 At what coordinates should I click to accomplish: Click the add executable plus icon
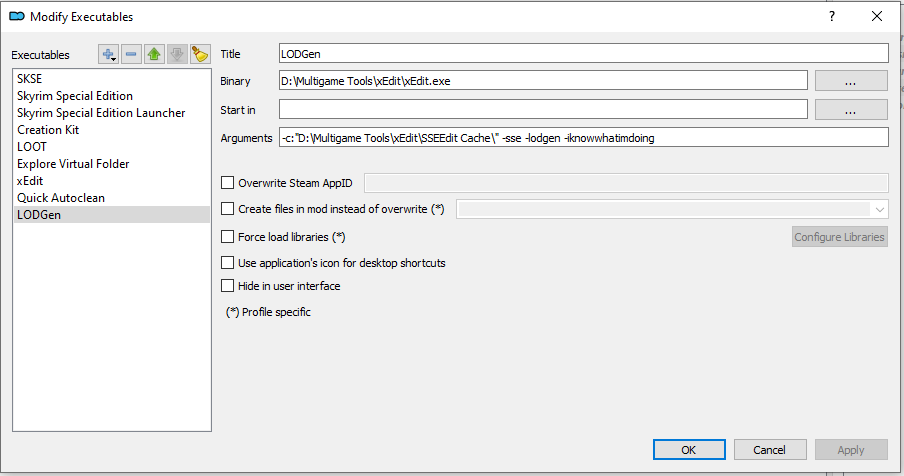point(108,54)
